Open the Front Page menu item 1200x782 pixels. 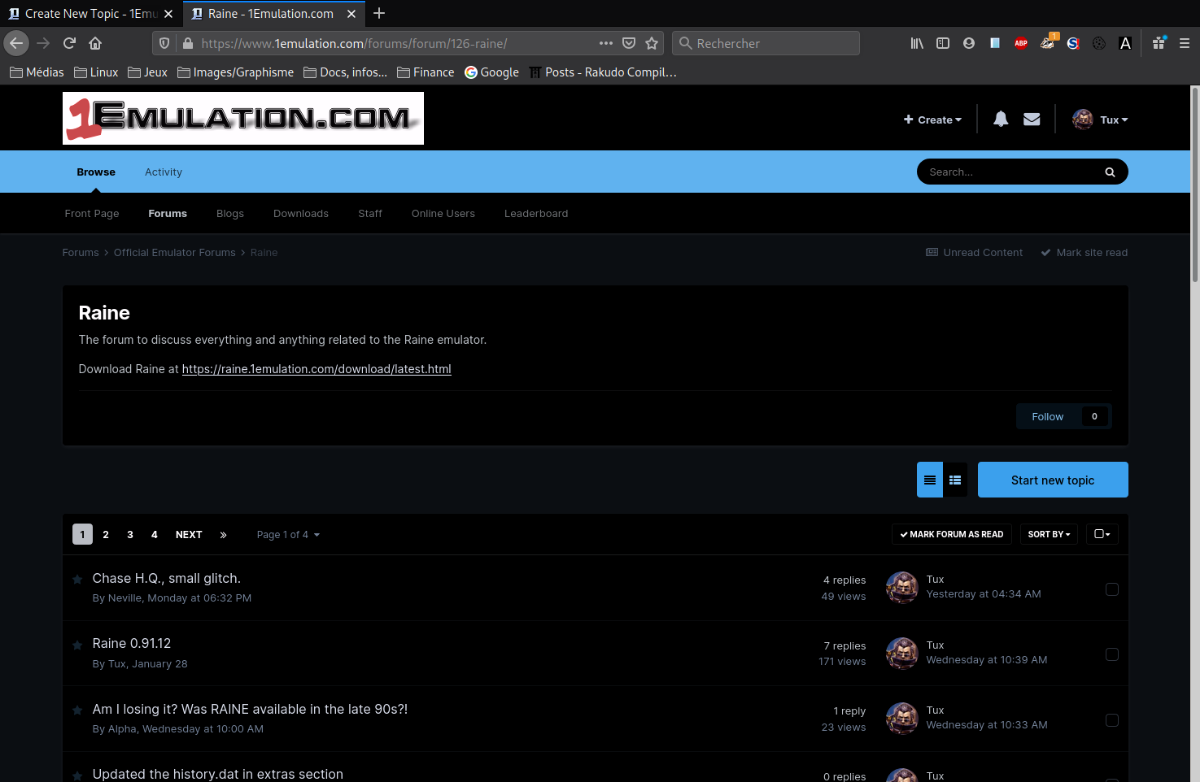point(92,213)
